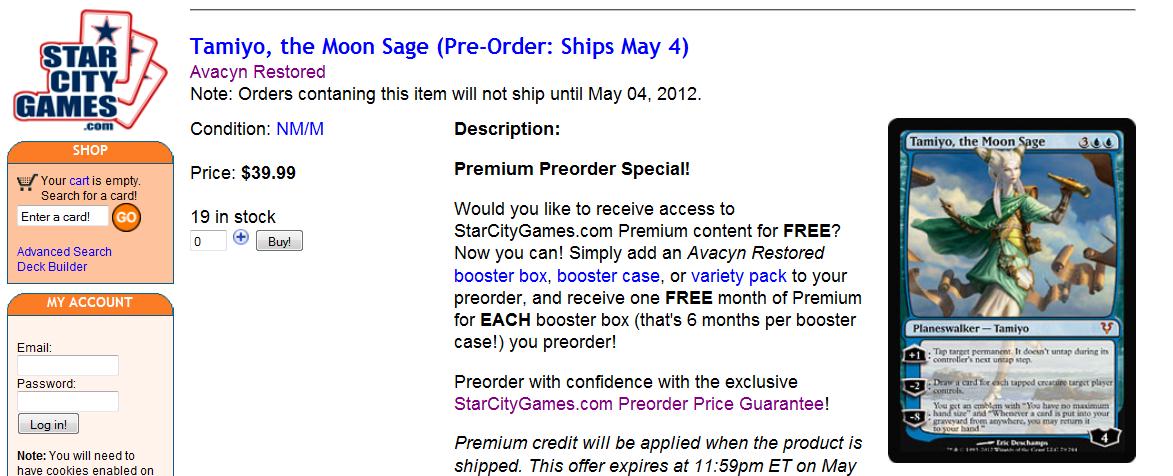Click the Enter a card search box
The height and width of the screenshot is (476, 1173).
62,217
